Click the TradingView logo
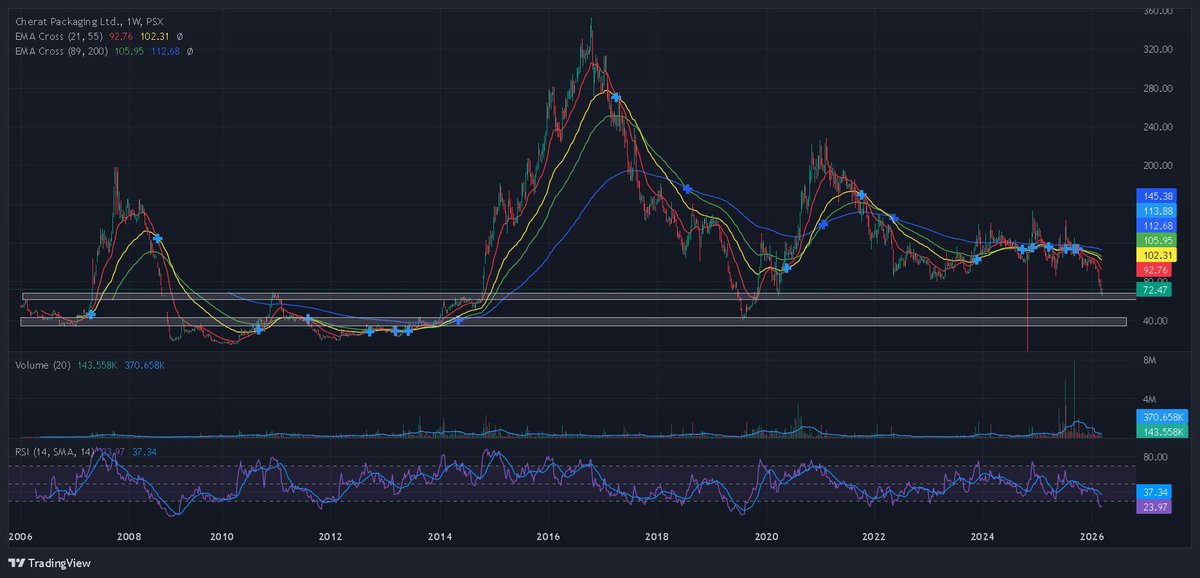 pyautogui.click(x=48, y=561)
